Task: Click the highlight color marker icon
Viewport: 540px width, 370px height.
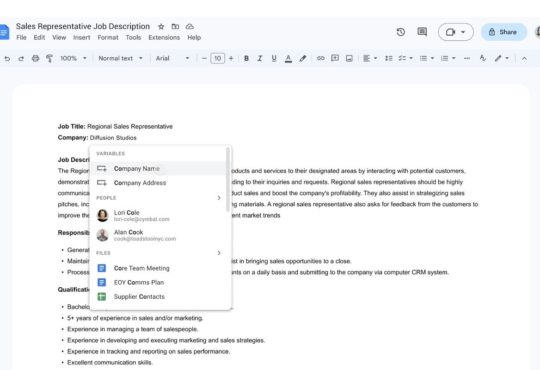Action: click(302, 58)
